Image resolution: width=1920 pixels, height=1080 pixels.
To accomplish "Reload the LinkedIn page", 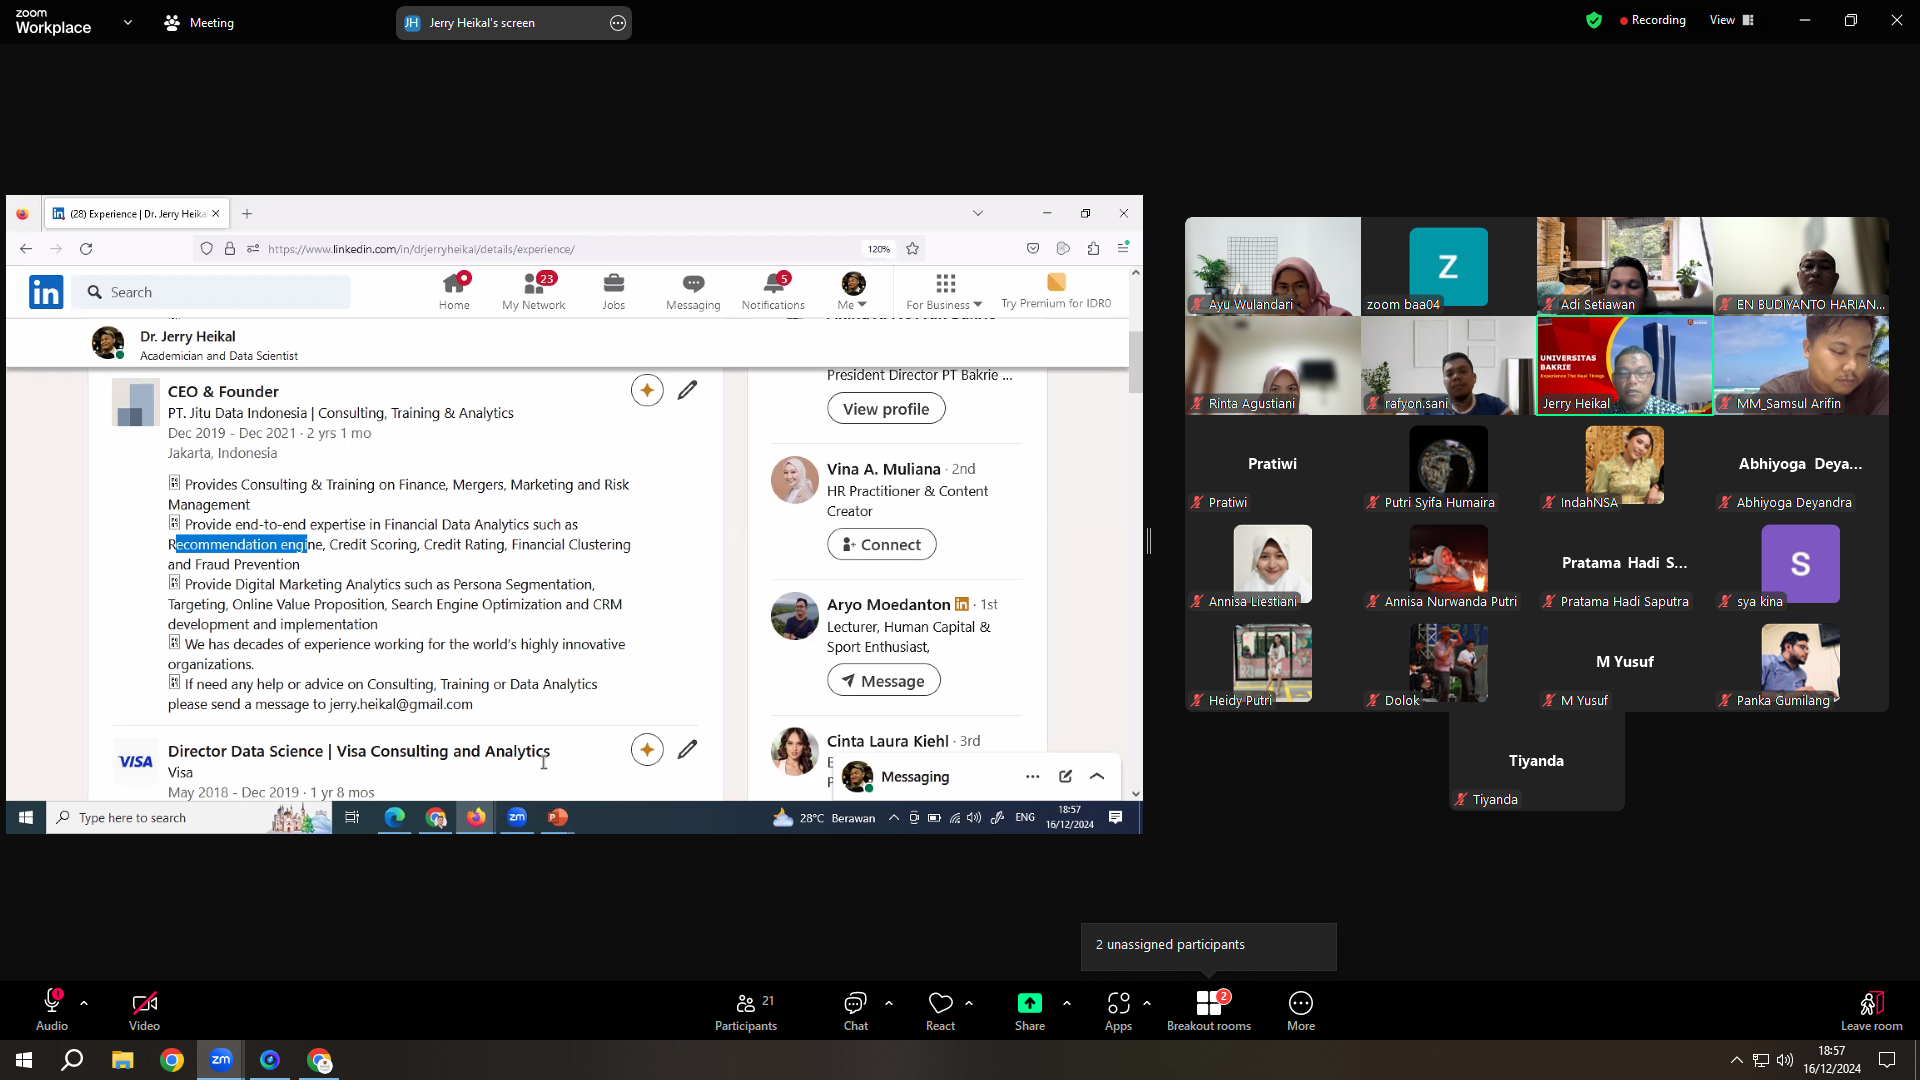I will [86, 249].
